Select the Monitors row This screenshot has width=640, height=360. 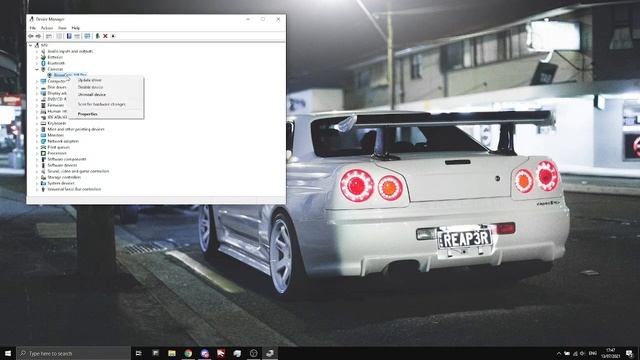[x=56, y=135]
